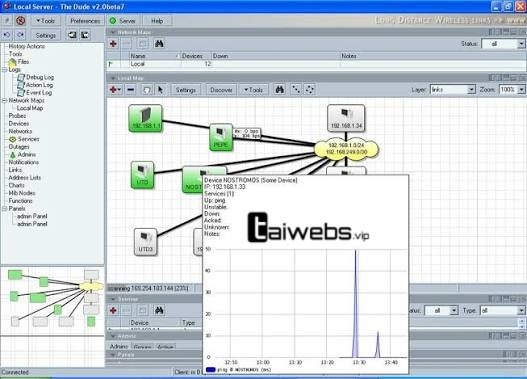
Task: Select the yellow network cloud 192.168.1.0/24
Action: pyautogui.click(x=347, y=149)
